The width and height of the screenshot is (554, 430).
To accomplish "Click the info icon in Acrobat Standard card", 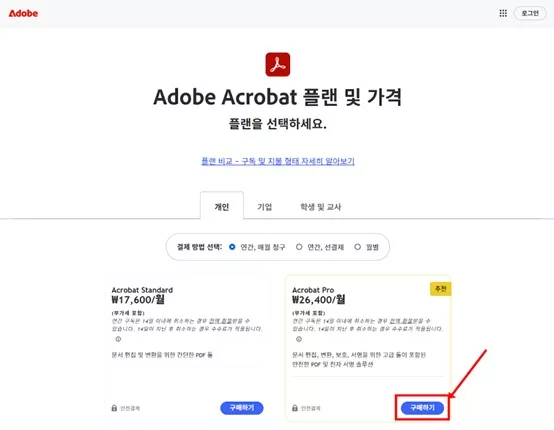I will point(118,339).
